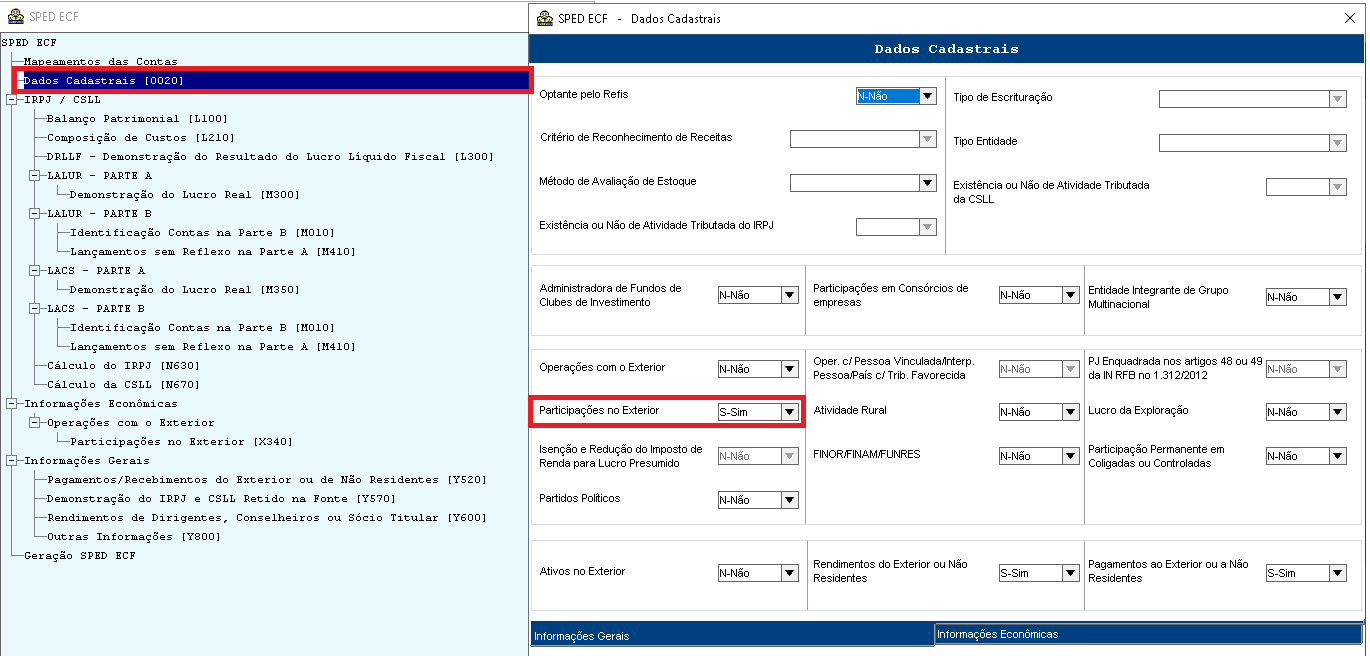Open the Tipo Entidade dropdown
Image resolution: width=1370 pixels, height=656 pixels.
tap(1338, 143)
